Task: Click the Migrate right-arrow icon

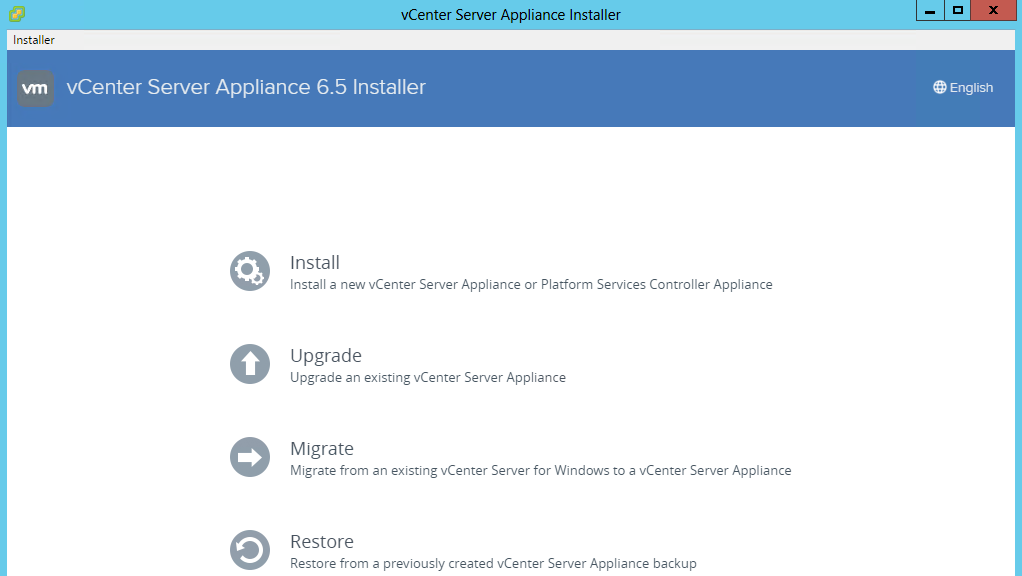Action: click(x=250, y=457)
